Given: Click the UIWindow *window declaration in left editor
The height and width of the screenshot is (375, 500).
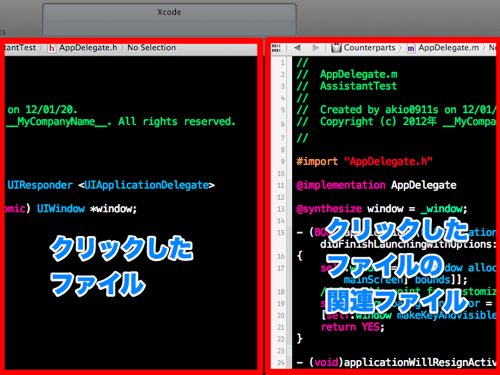Looking at the screenshot, I should pos(87,209).
